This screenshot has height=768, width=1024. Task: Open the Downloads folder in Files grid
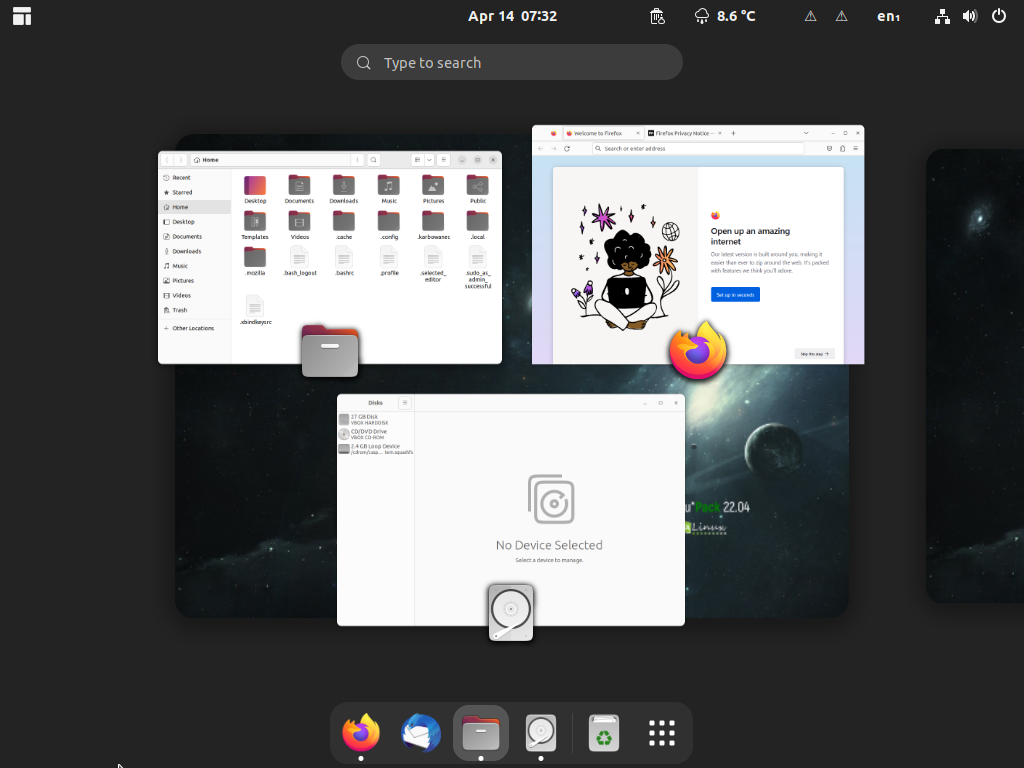point(344,189)
